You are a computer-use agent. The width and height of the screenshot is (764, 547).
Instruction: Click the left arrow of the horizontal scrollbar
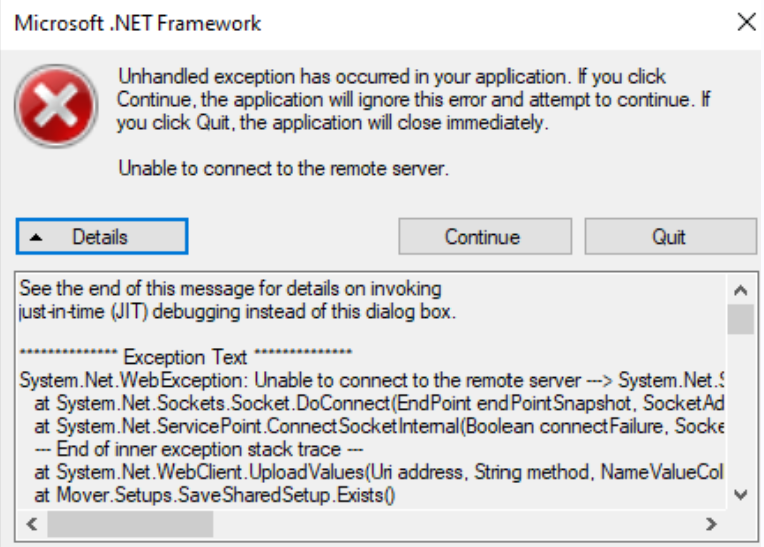[32, 524]
